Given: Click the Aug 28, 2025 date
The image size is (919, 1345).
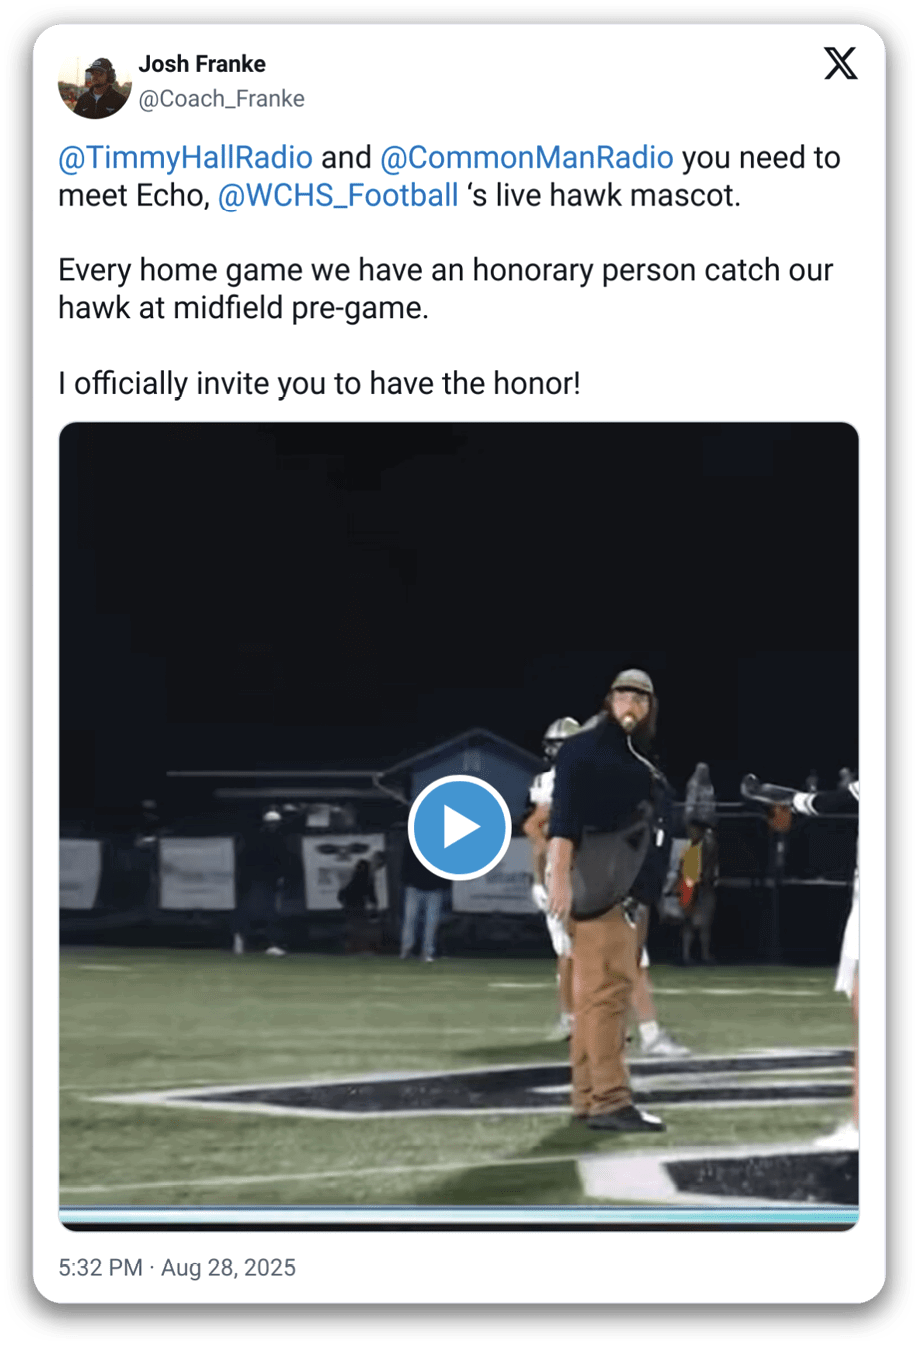Looking at the screenshot, I should [229, 1268].
